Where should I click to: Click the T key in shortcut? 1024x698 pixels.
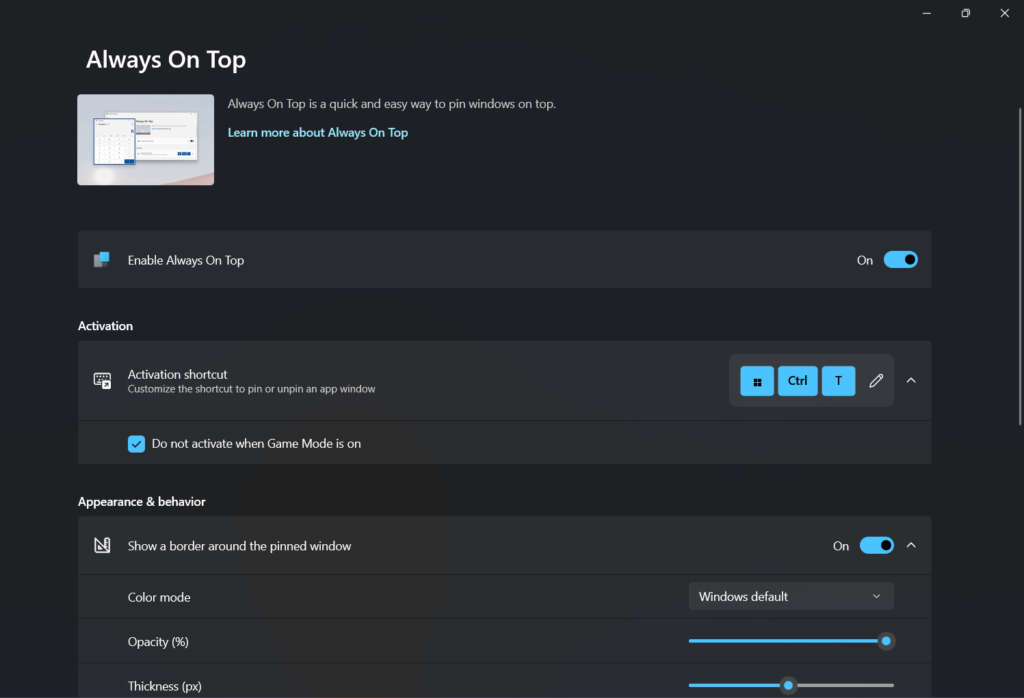(x=839, y=381)
